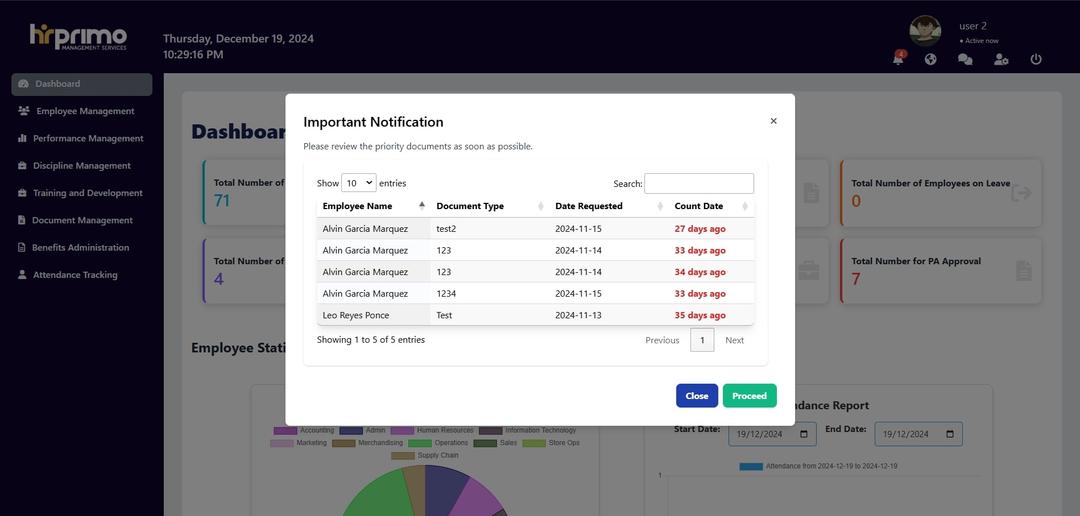The width and height of the screenshot is (1080, 516).
Task: Toggle the Accounting legend color swatch
Action: 285,431
